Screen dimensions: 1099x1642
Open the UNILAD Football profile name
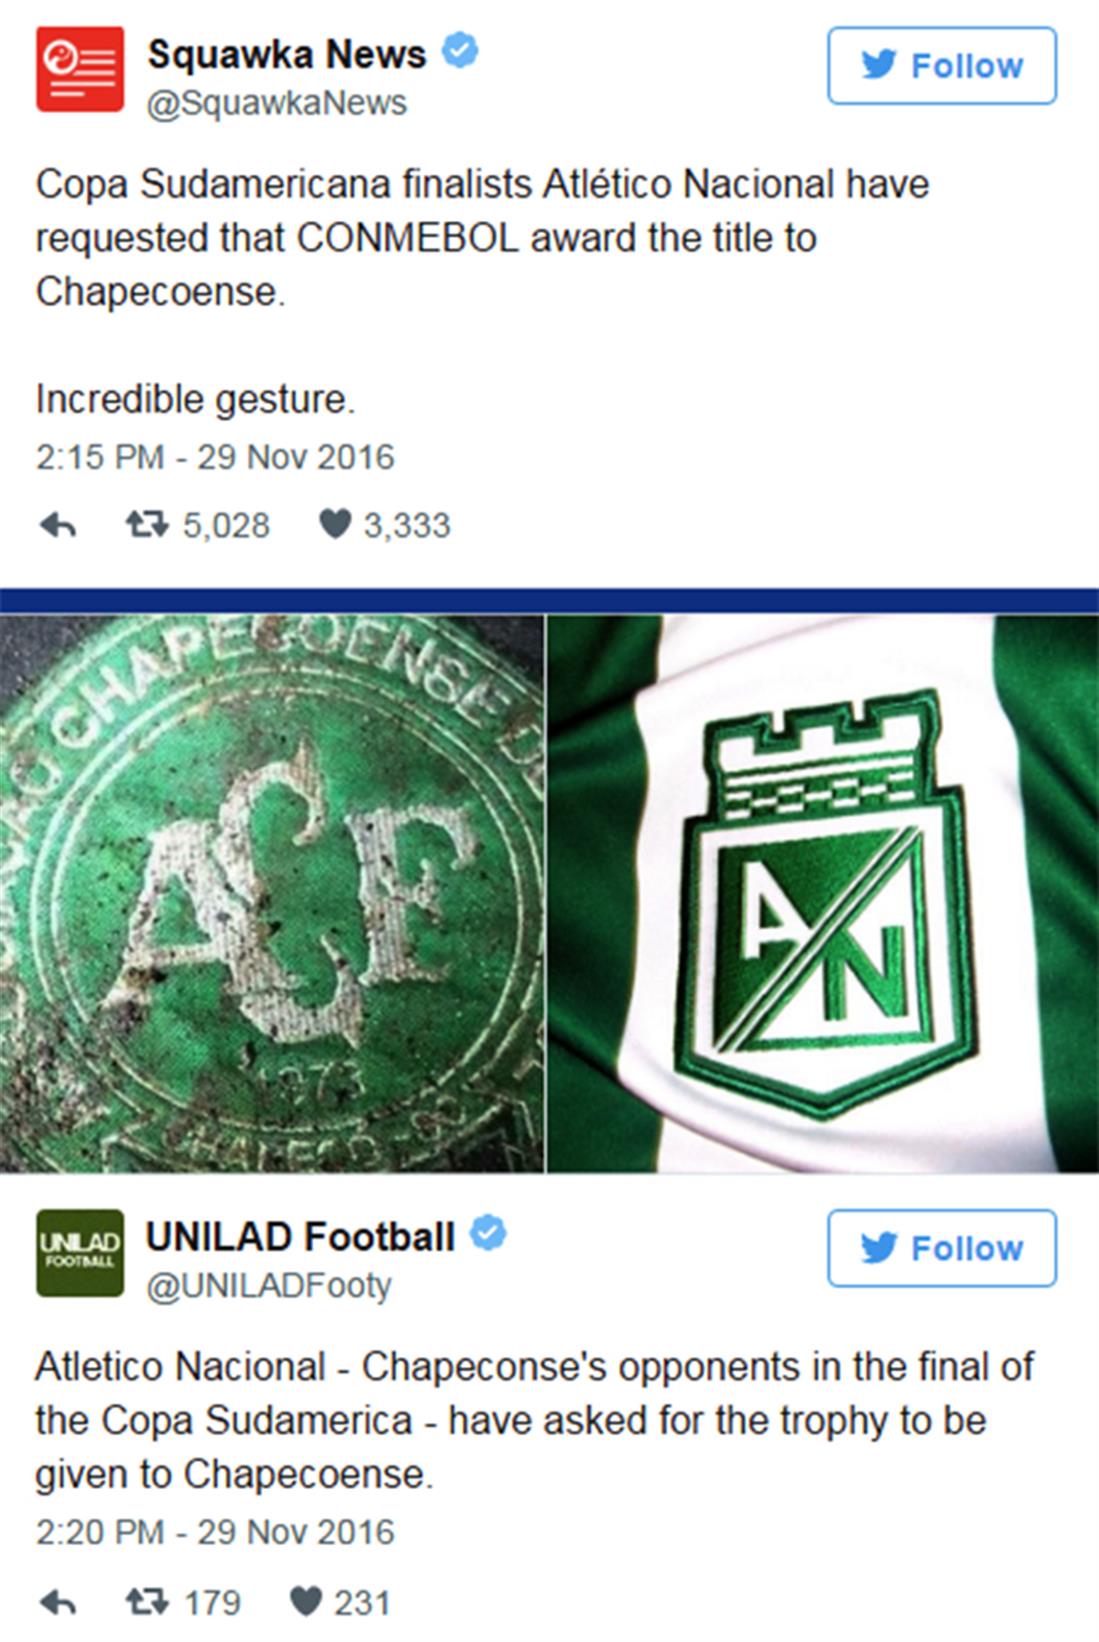[x=301, y=1237]
